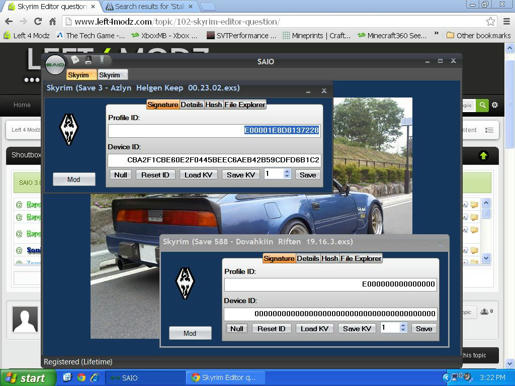
Task: Bookmark page with star icon
Action: [490, 22]
